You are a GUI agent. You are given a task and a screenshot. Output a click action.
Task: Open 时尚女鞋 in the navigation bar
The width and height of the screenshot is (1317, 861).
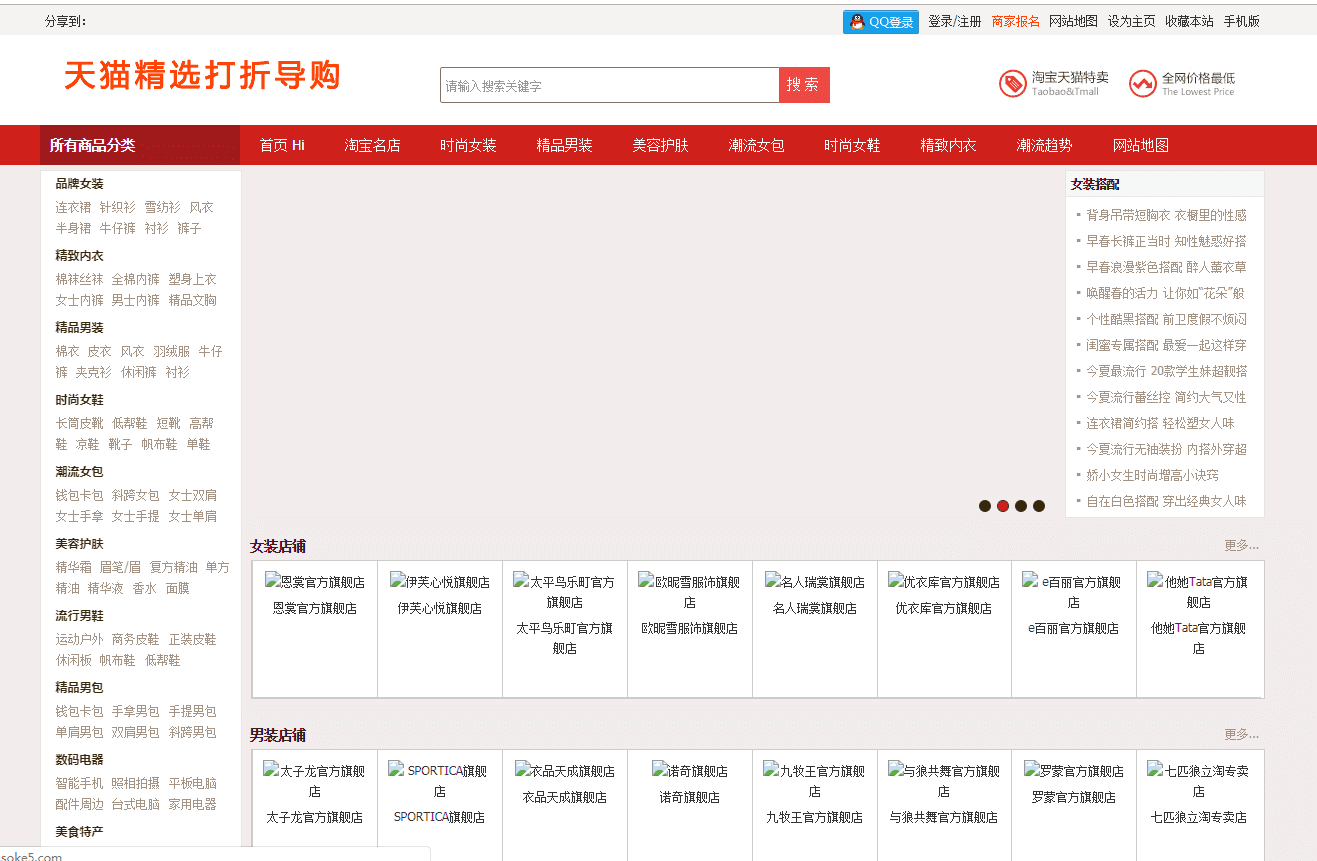pyautogui.click(x=852, y=145)
